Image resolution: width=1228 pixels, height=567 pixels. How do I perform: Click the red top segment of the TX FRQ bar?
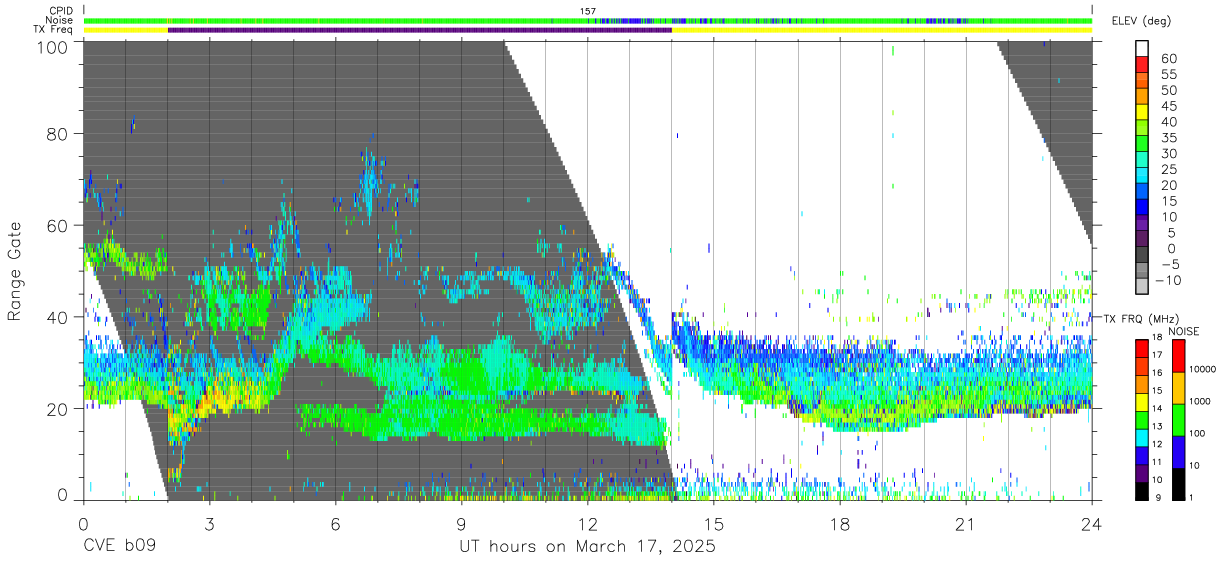(x=1142, y=349)
